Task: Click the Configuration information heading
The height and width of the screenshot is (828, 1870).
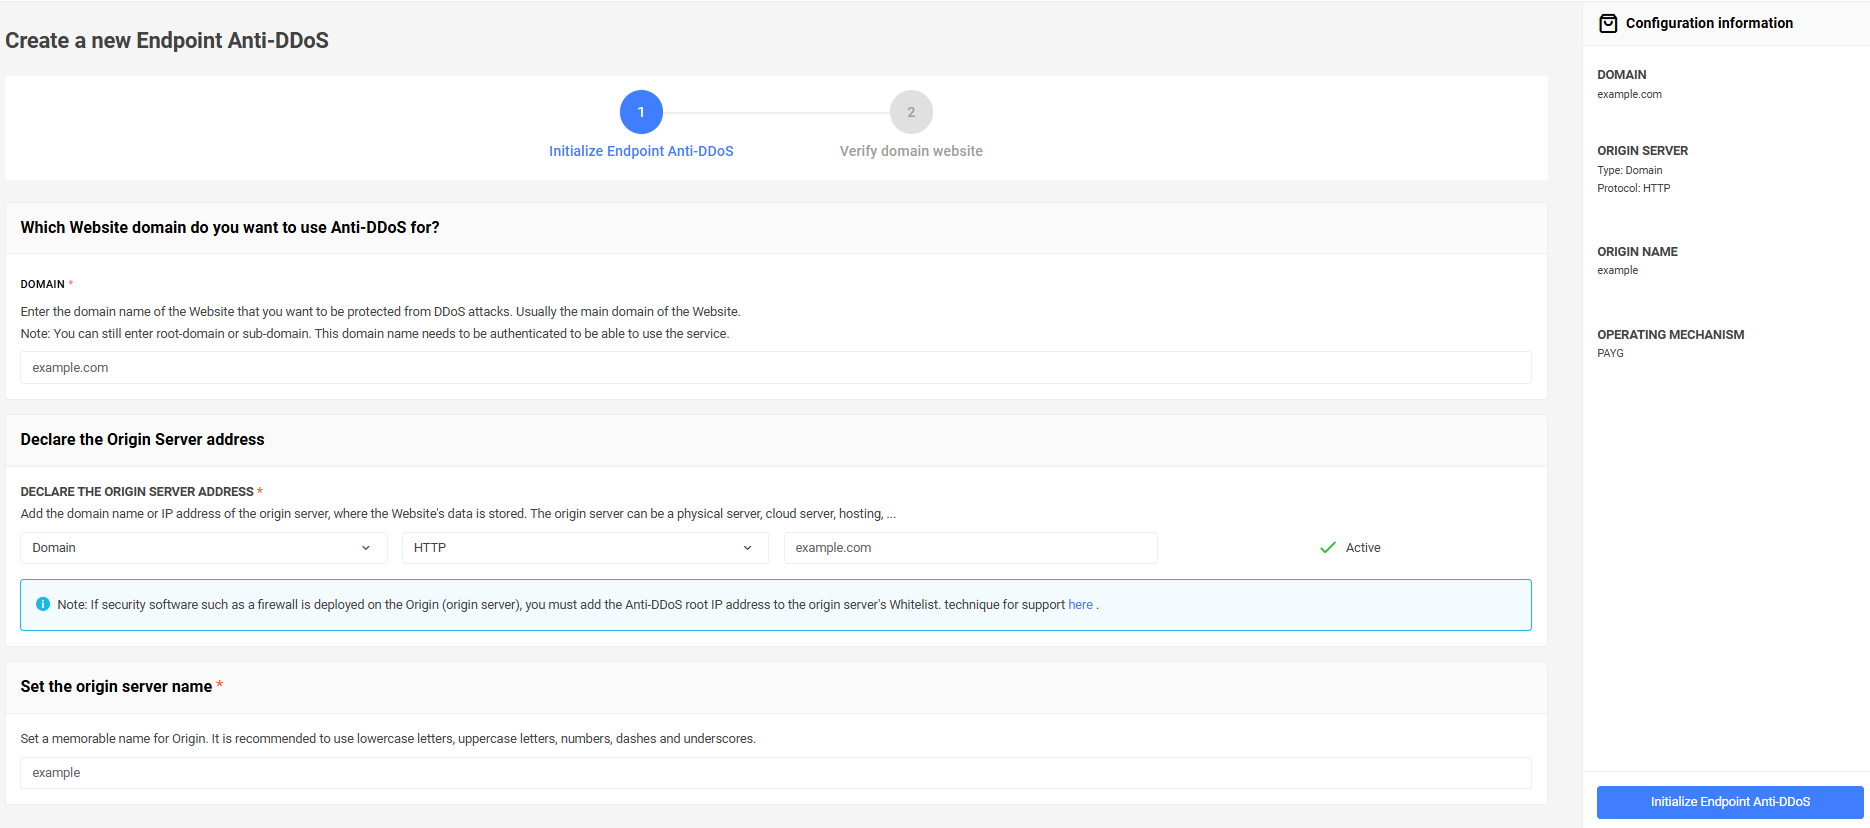Action: 1709,23
